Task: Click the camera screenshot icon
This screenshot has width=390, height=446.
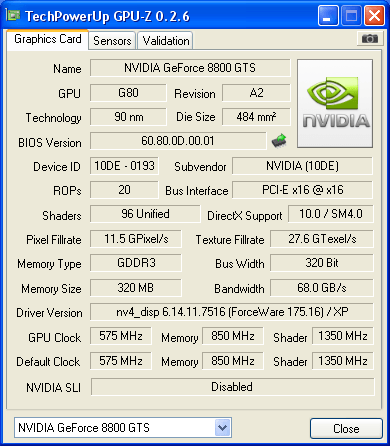Action: (x=369, y=39)
